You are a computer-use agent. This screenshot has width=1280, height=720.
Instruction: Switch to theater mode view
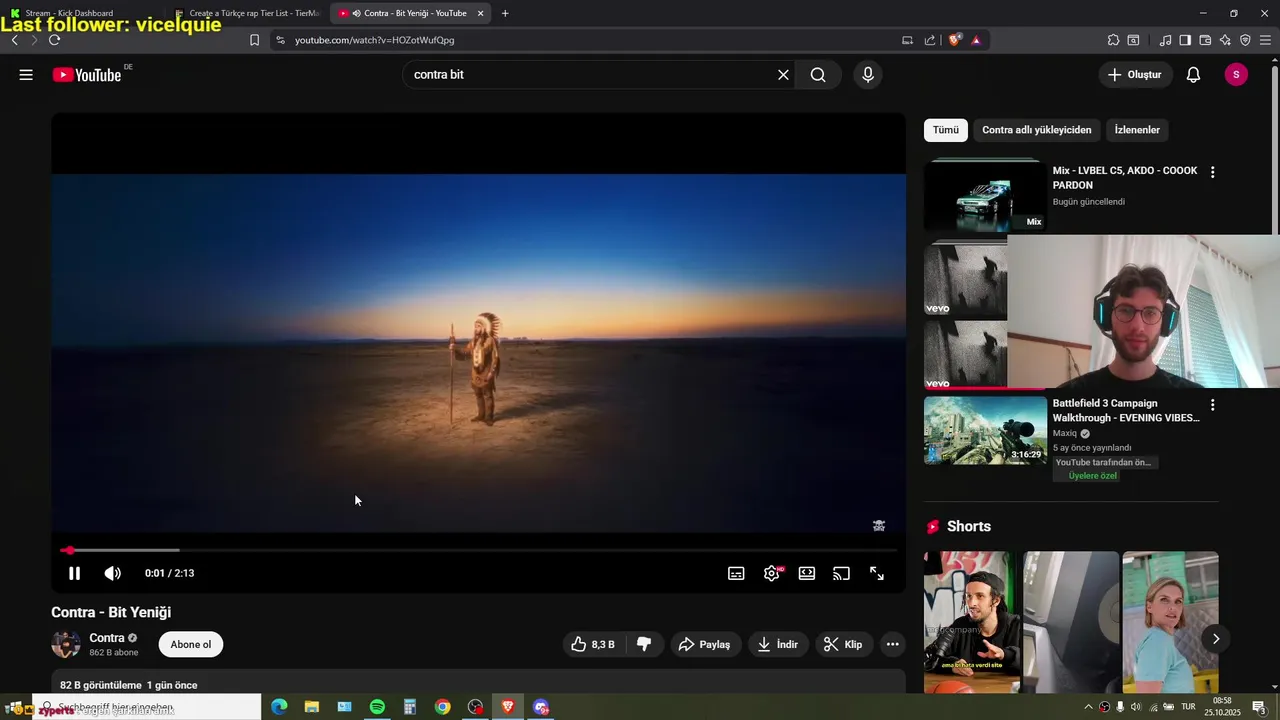coord(807,573)
